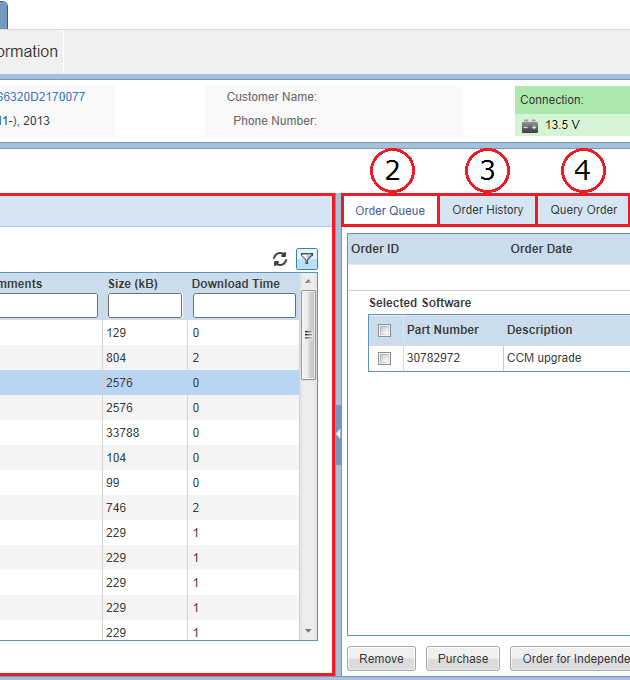This screenshot has height=680, width=630.
Task: Click the refresh icon above the software list
Action: [x=280, y=259]
